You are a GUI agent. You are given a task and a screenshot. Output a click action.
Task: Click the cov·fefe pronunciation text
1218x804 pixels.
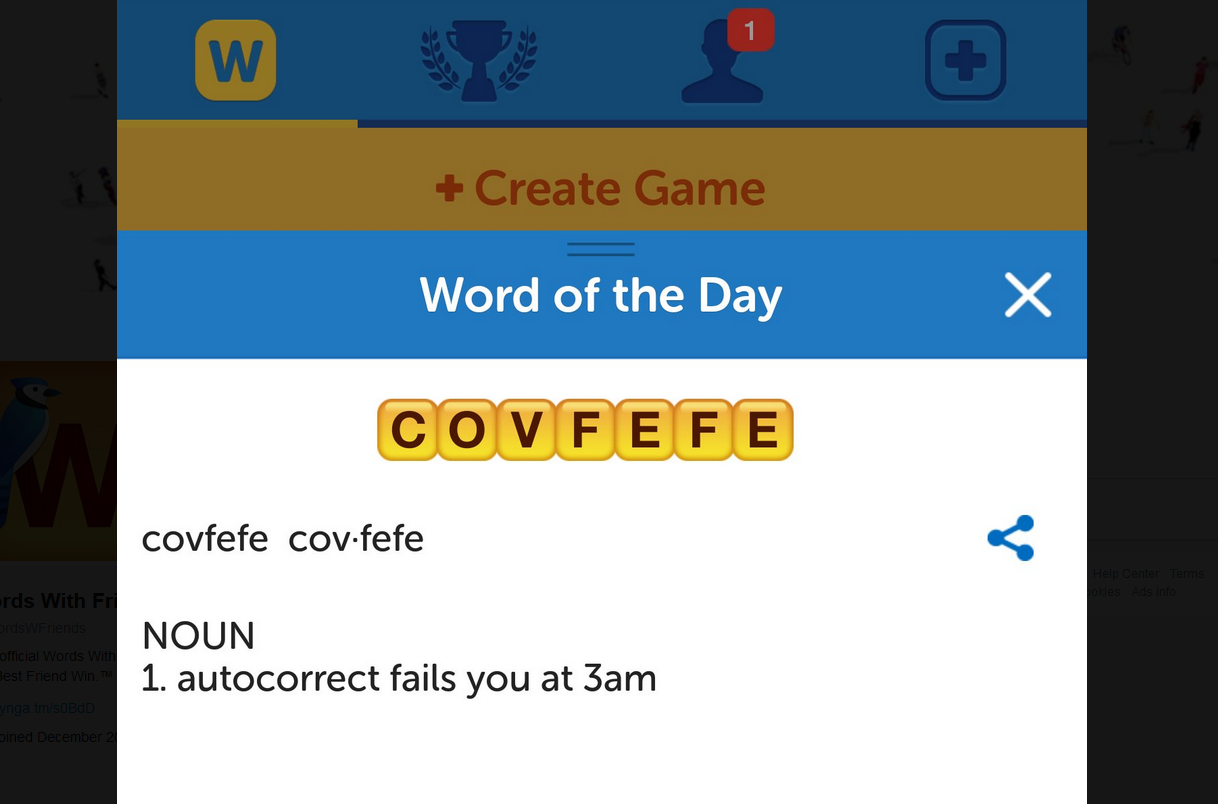pyautogui.click(x=356, y=539)
